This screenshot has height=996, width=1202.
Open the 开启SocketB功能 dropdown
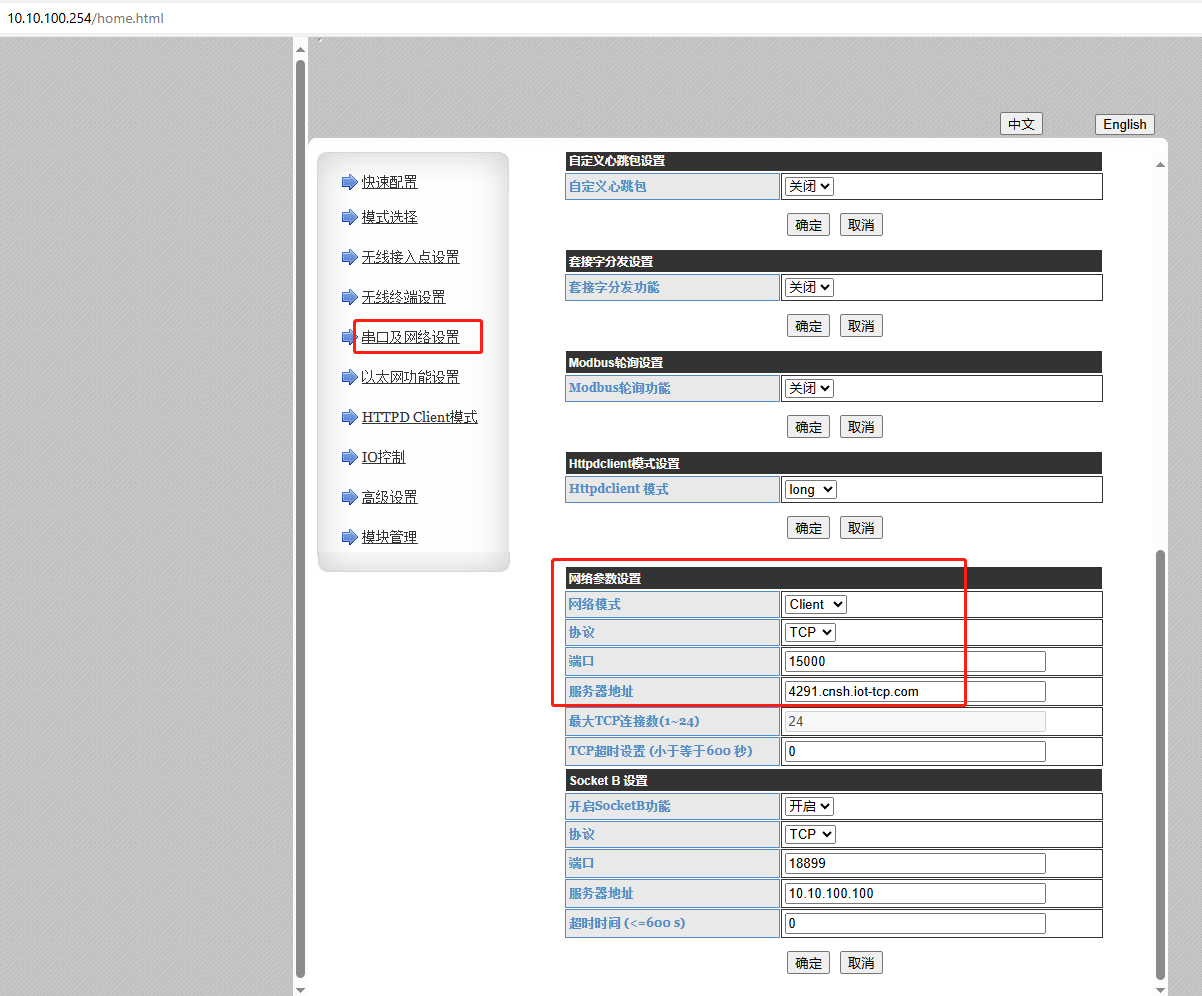coord(809,806)
